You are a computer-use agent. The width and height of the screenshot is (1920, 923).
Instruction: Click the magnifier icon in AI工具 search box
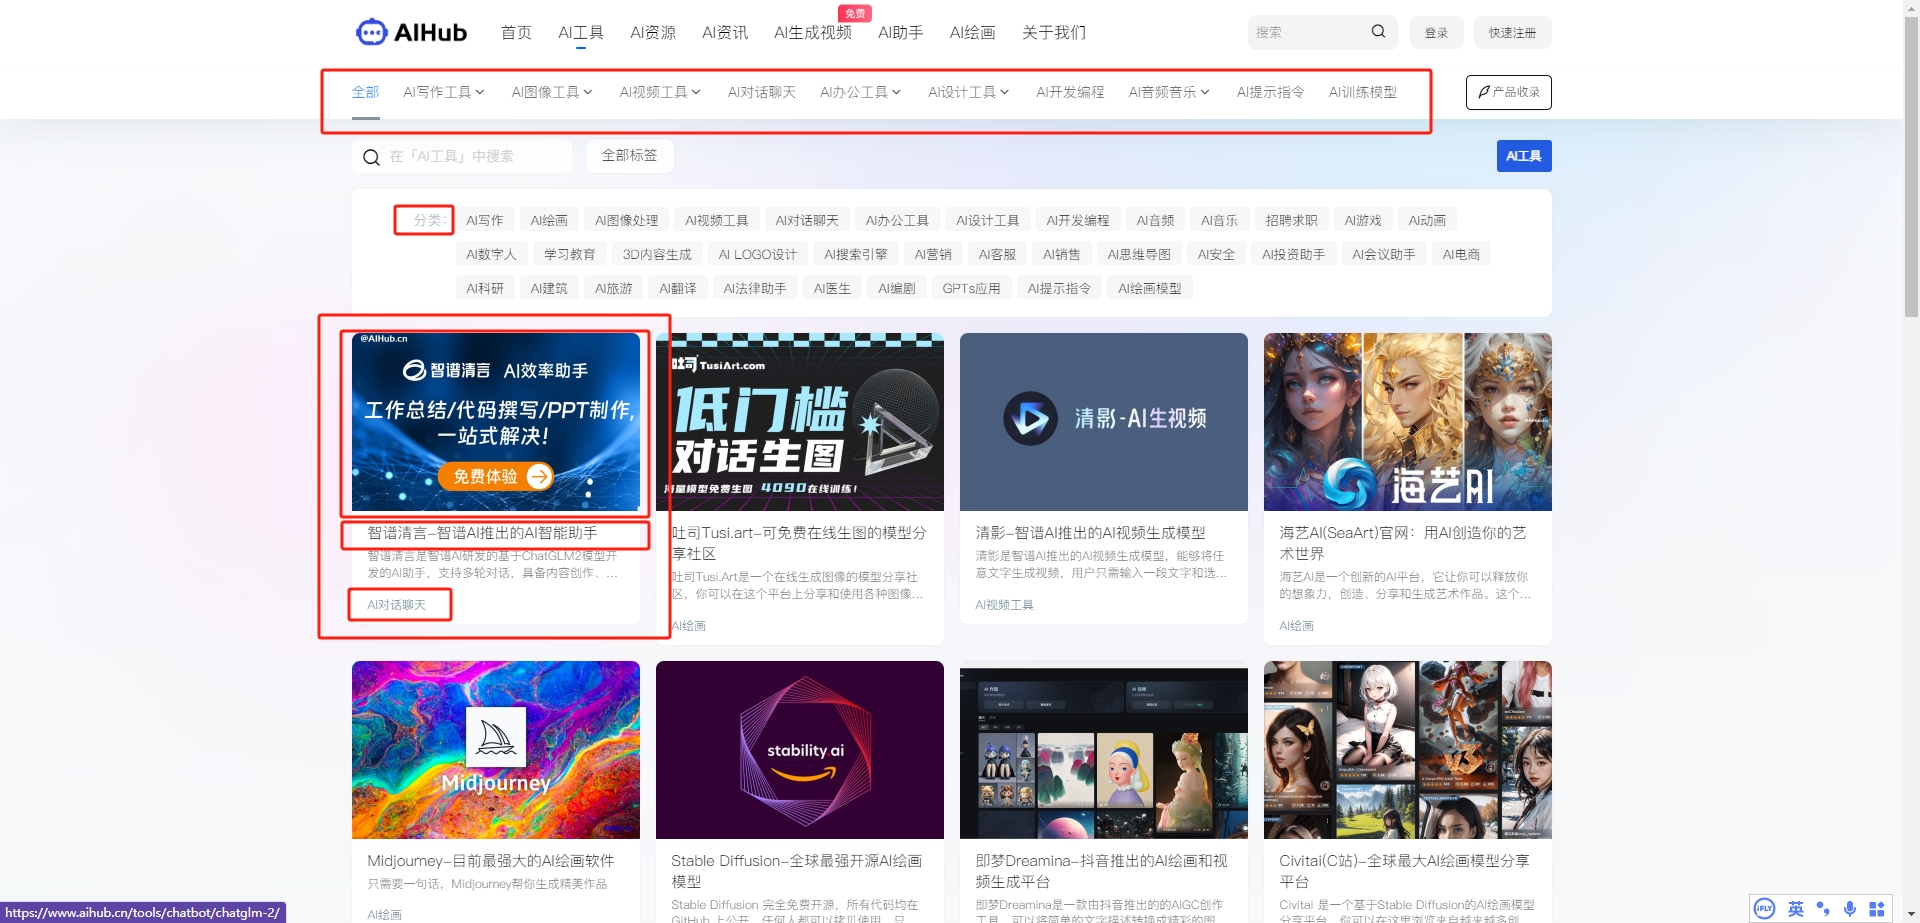(371, 157)
